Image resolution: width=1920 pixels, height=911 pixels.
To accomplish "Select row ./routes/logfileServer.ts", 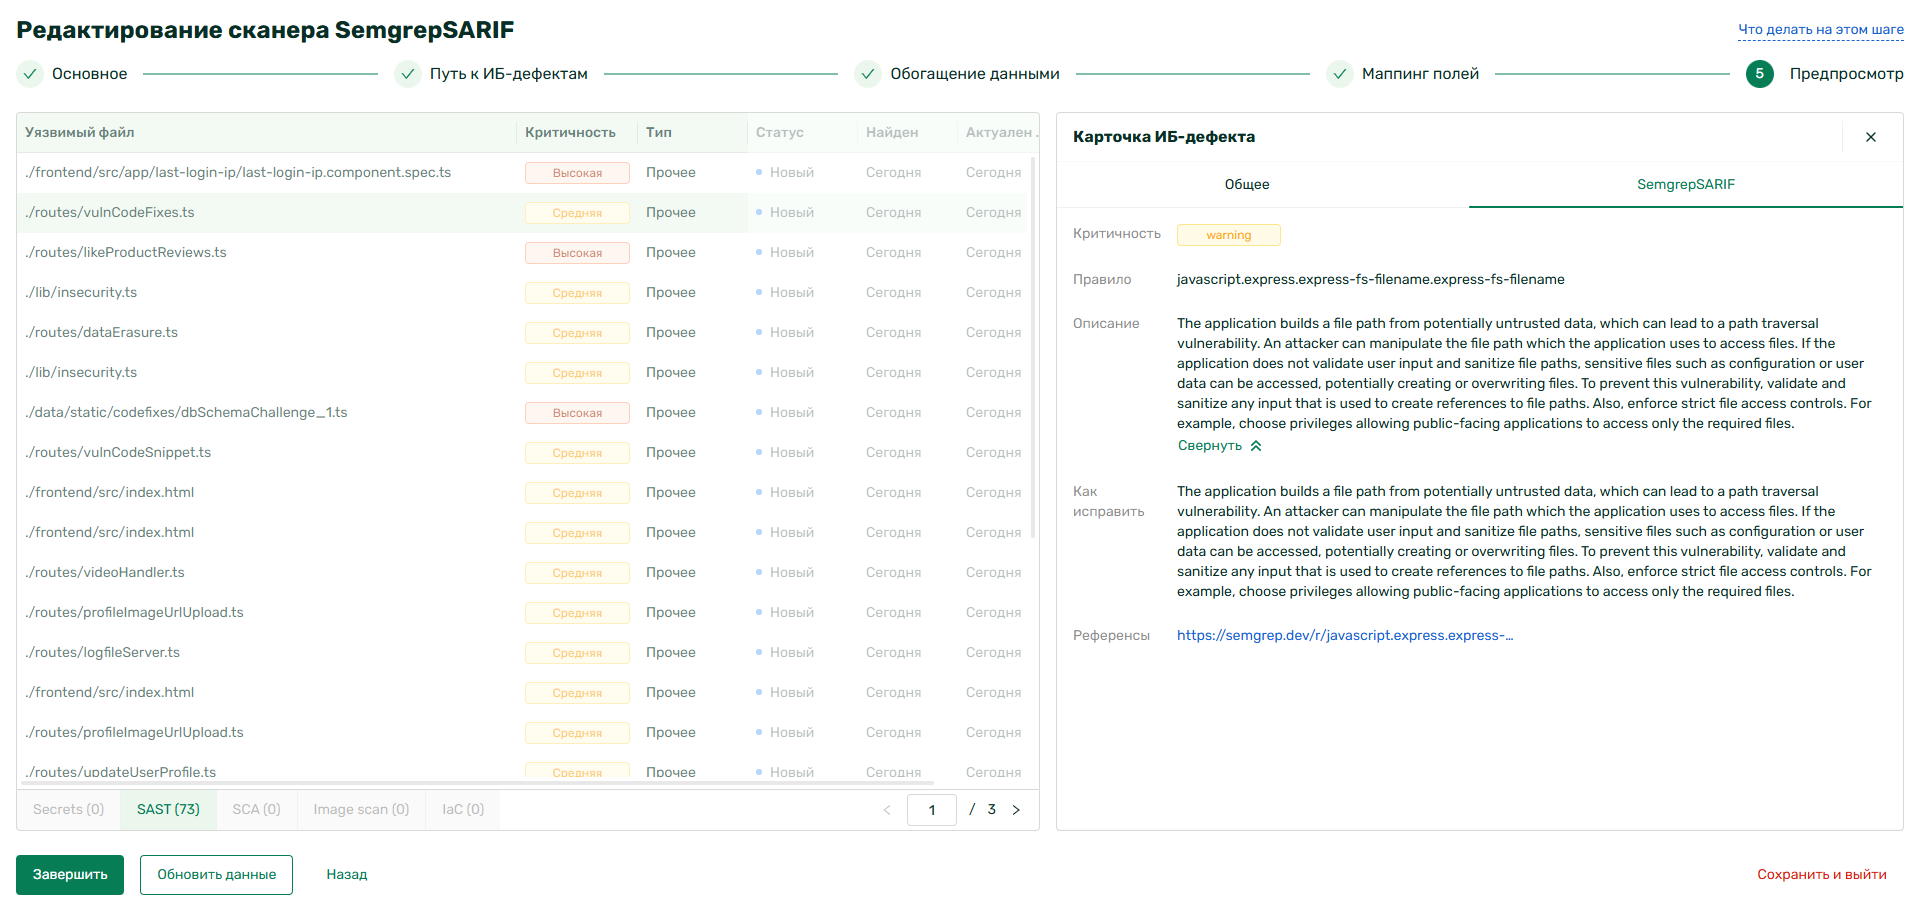I will tap(523, 653).
